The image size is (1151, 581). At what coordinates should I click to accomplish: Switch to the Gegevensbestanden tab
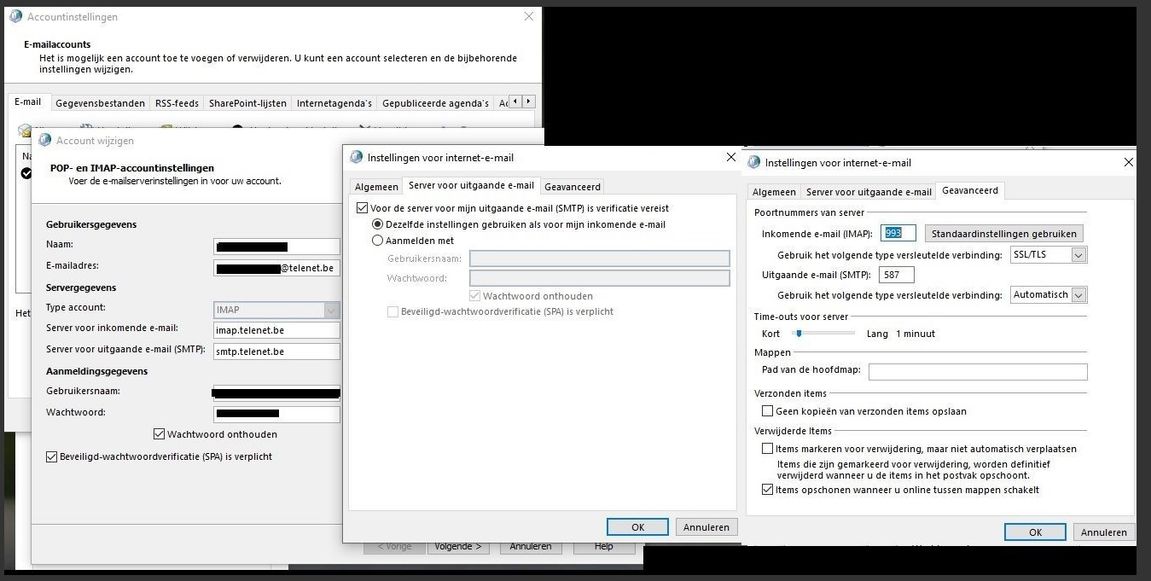pos(100,103)
